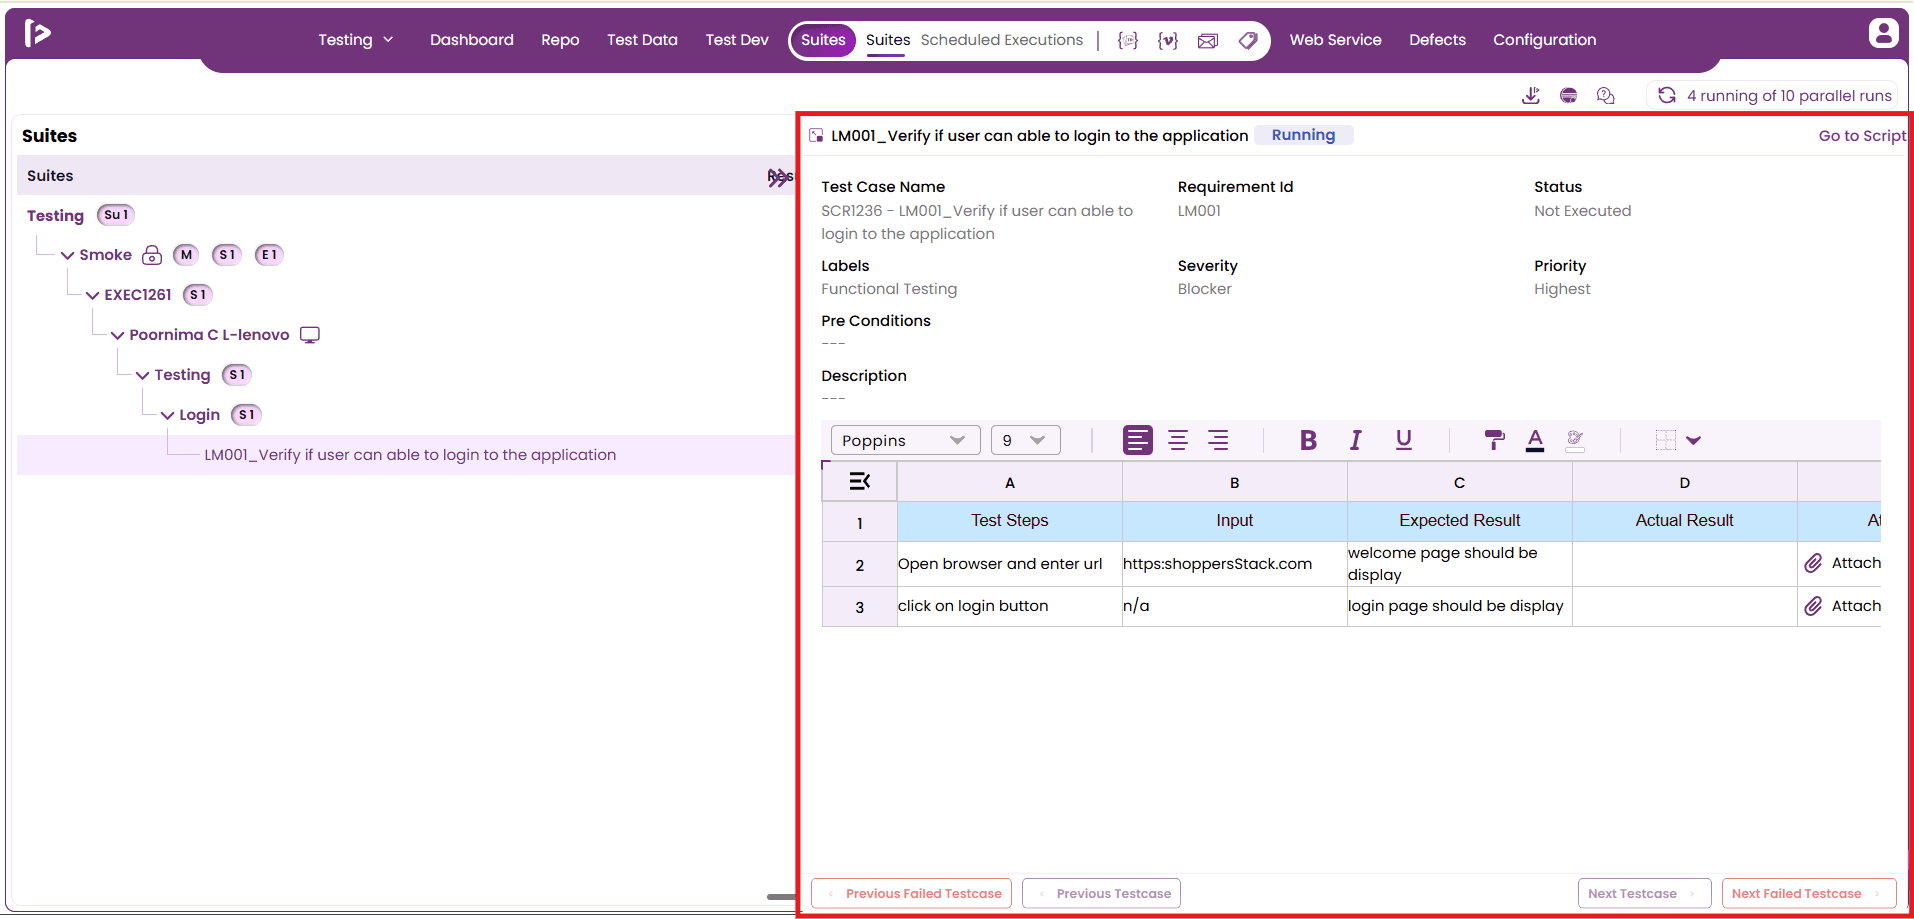Click the monitor icon beside Poornima C L-lenovo
This screenshot has width=1914, height=919.
coord(310,335)
